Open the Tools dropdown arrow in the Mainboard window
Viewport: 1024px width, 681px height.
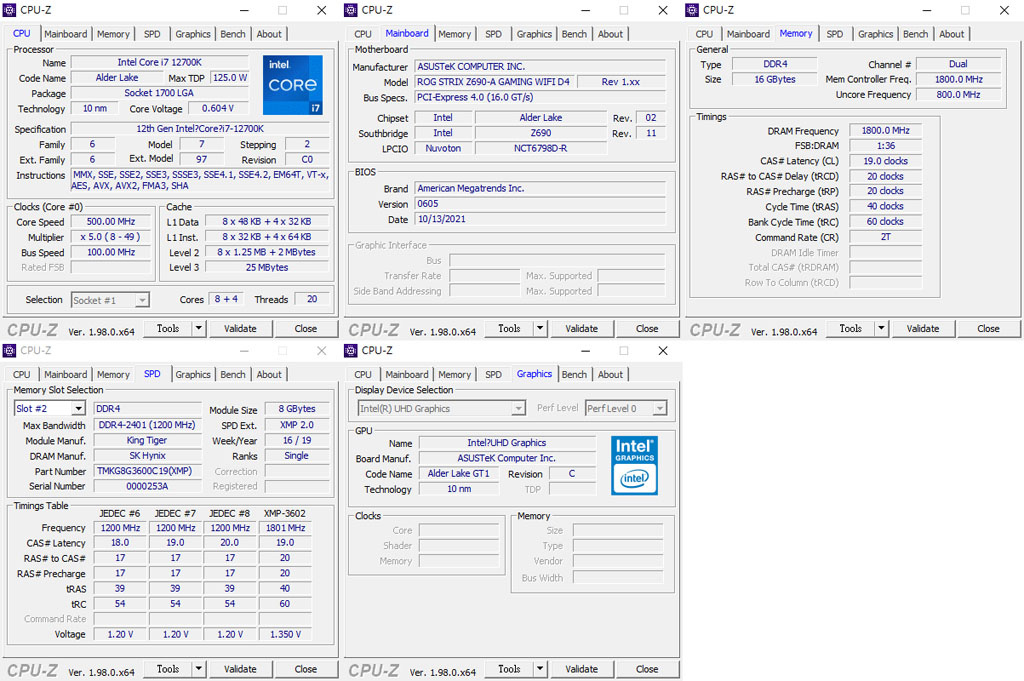click(x=540, y=328)
